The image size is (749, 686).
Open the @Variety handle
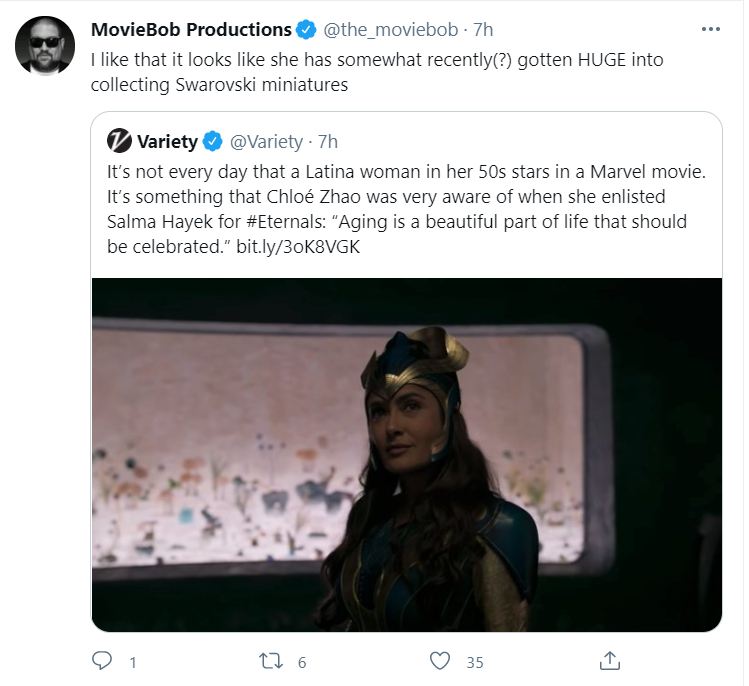267,141
